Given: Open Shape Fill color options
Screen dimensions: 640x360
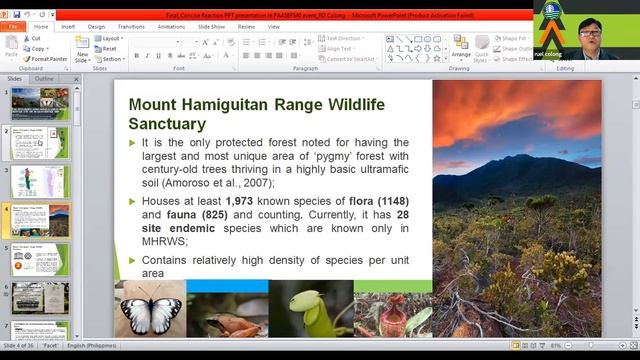Looking at the screenshot, I should click(x=513, y=38).
